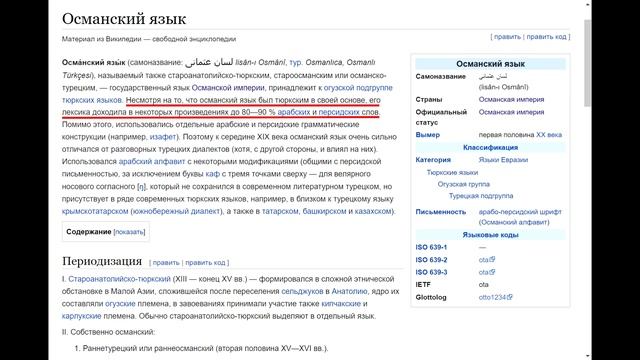The height and width of the screenshot is (360, 640).
Task: Click the external link icon next to ISO 639-3 ota
Action: coord(492,271)
